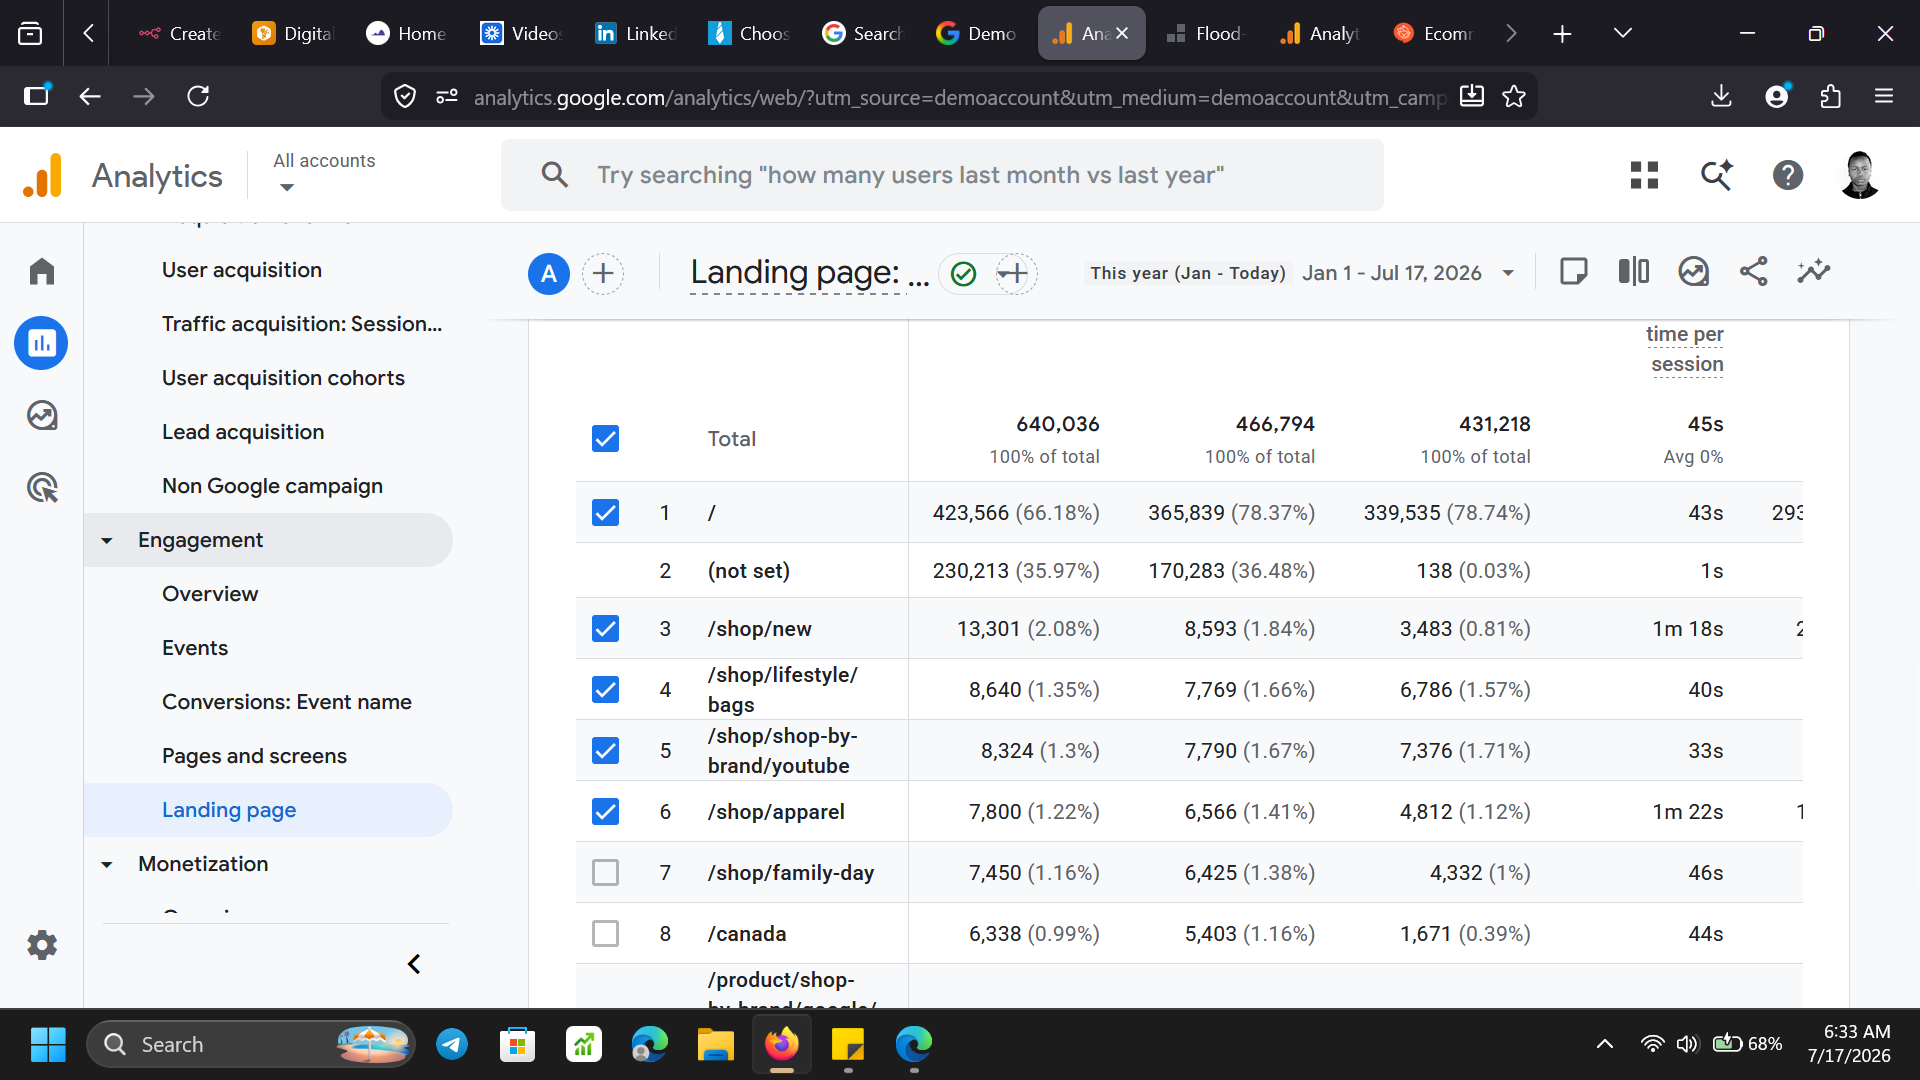
Task: Uncheck the /shop/shop-by-brand/youtube row checkbox
Action: (605, 750)
